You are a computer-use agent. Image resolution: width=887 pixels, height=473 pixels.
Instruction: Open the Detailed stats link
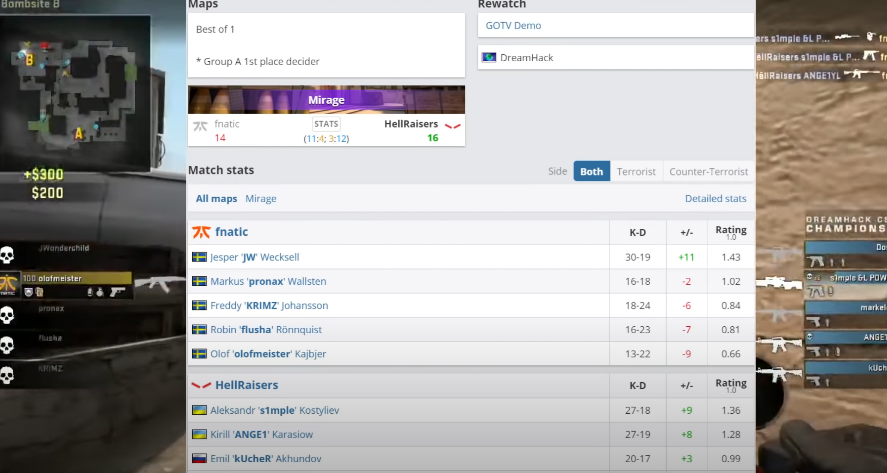[715, 199]
